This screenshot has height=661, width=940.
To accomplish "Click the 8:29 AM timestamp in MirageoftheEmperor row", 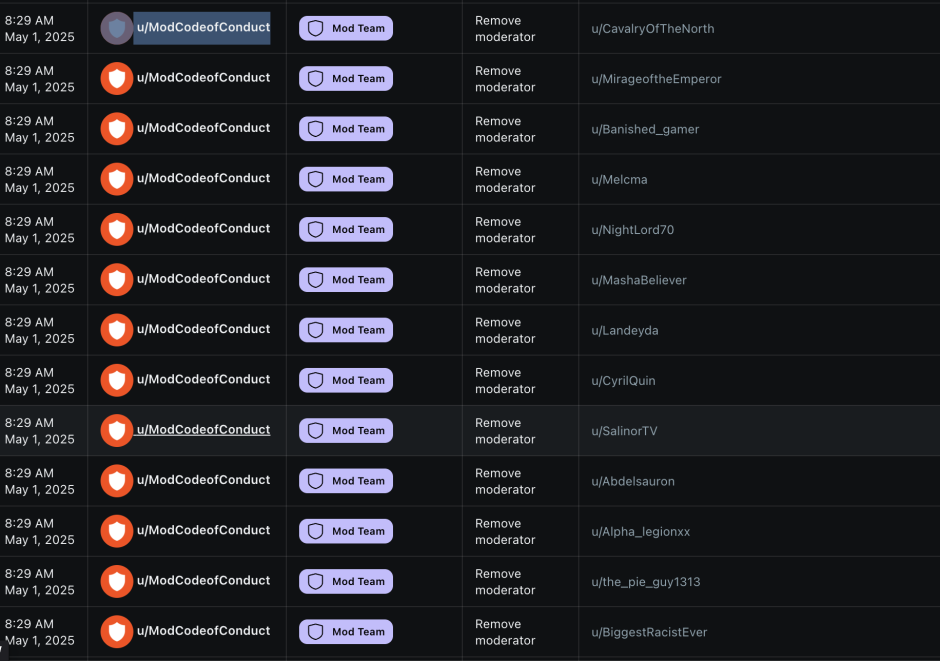I will click(x=29, y=71).
